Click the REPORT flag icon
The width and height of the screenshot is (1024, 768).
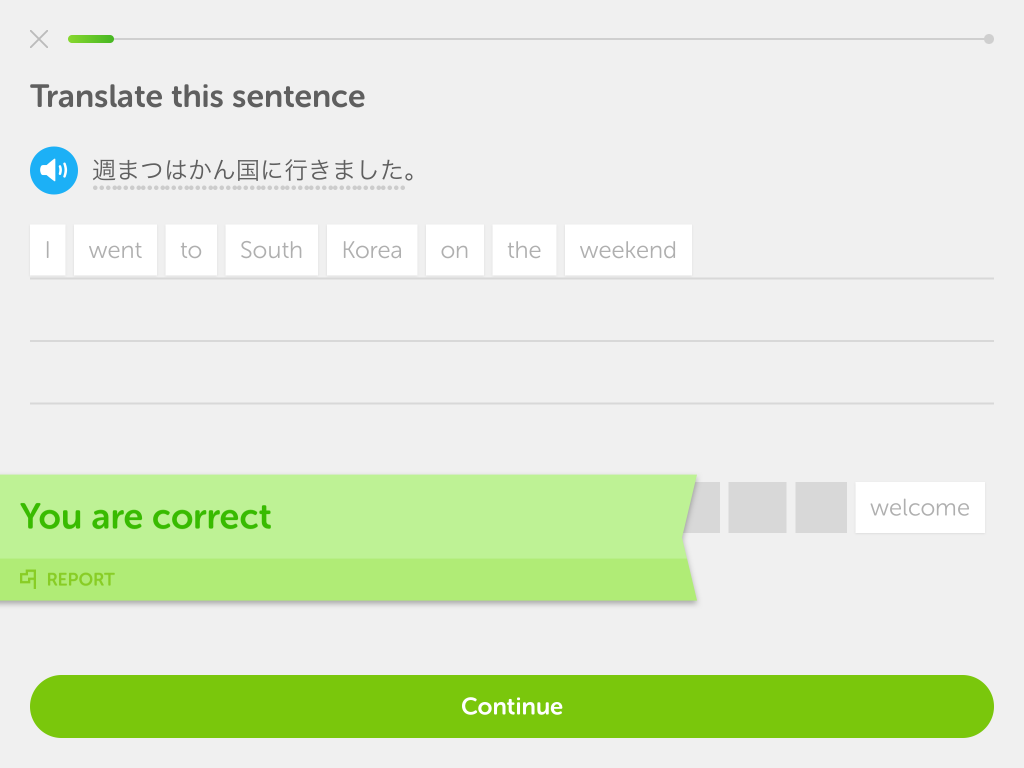click(28, 579)
